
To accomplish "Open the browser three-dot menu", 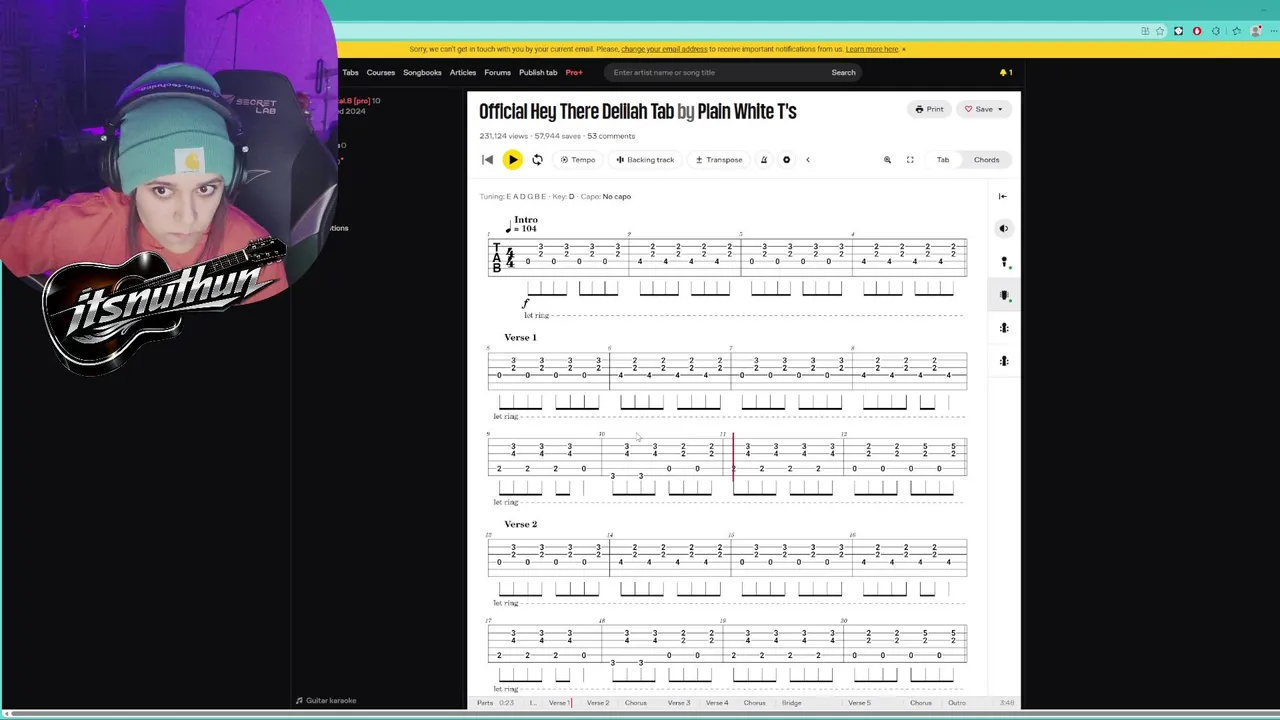I will (x=1273, y=31).
